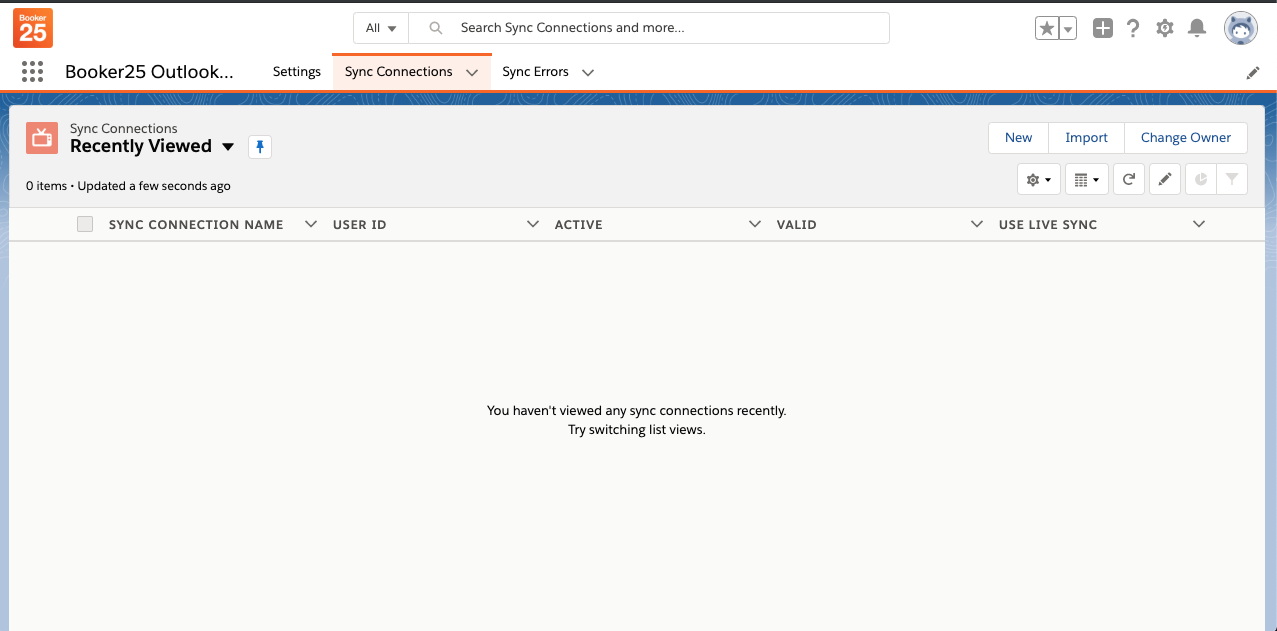Pin the Recently Viewed list view
Viewport: 1277px width, 631px height.
click(260, 147)
